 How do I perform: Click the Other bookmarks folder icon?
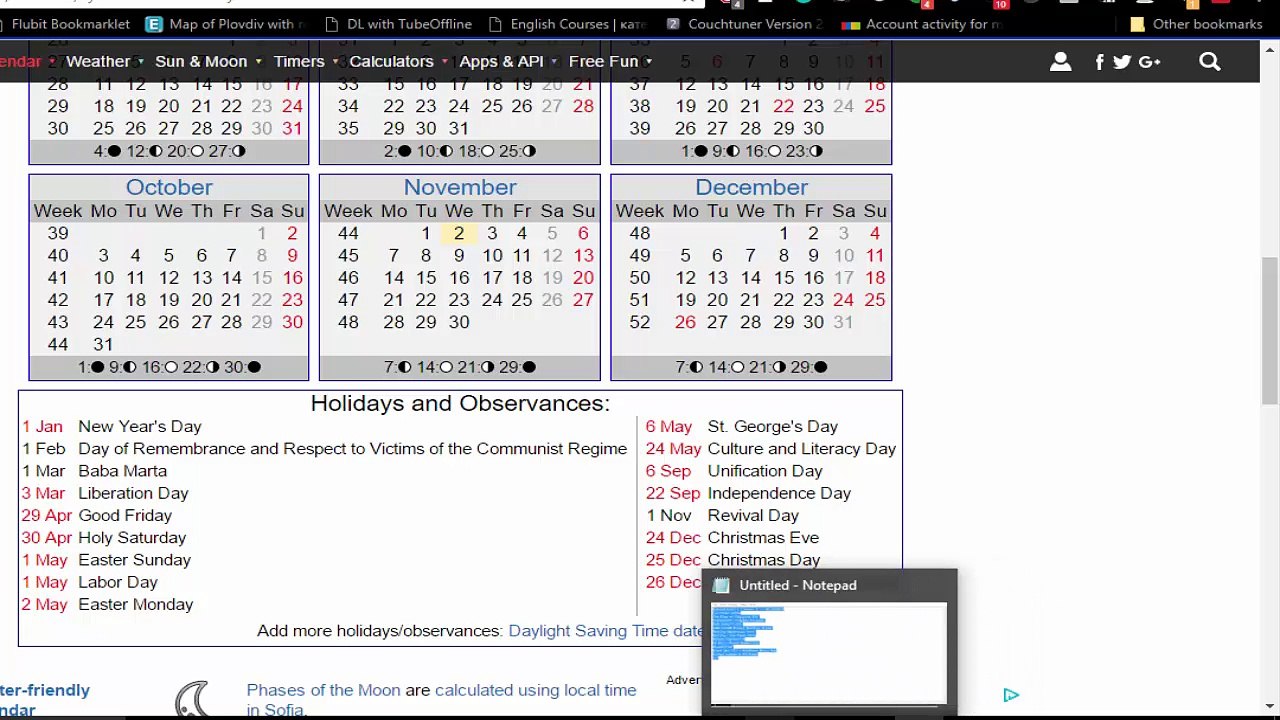1137,24
